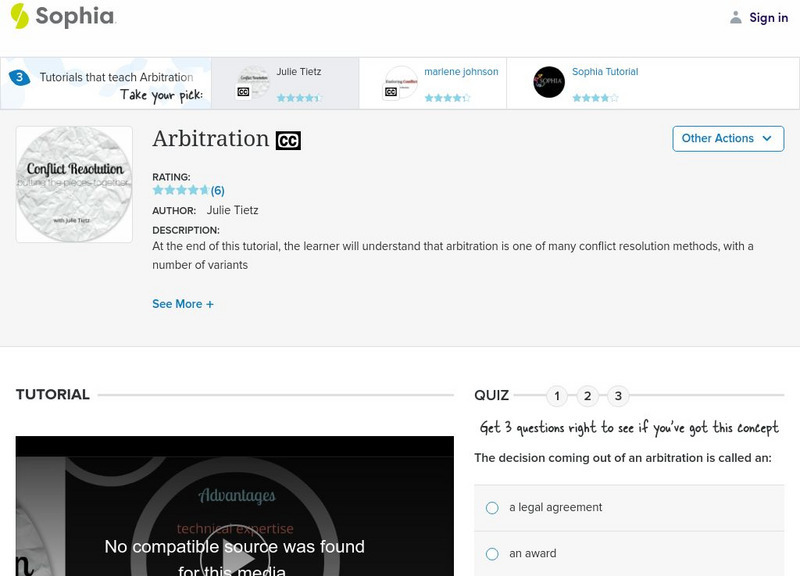Click the CC badge next to Arbitration title
The height and width of the screenshot is (576, 800).
(x=288, y=140)
